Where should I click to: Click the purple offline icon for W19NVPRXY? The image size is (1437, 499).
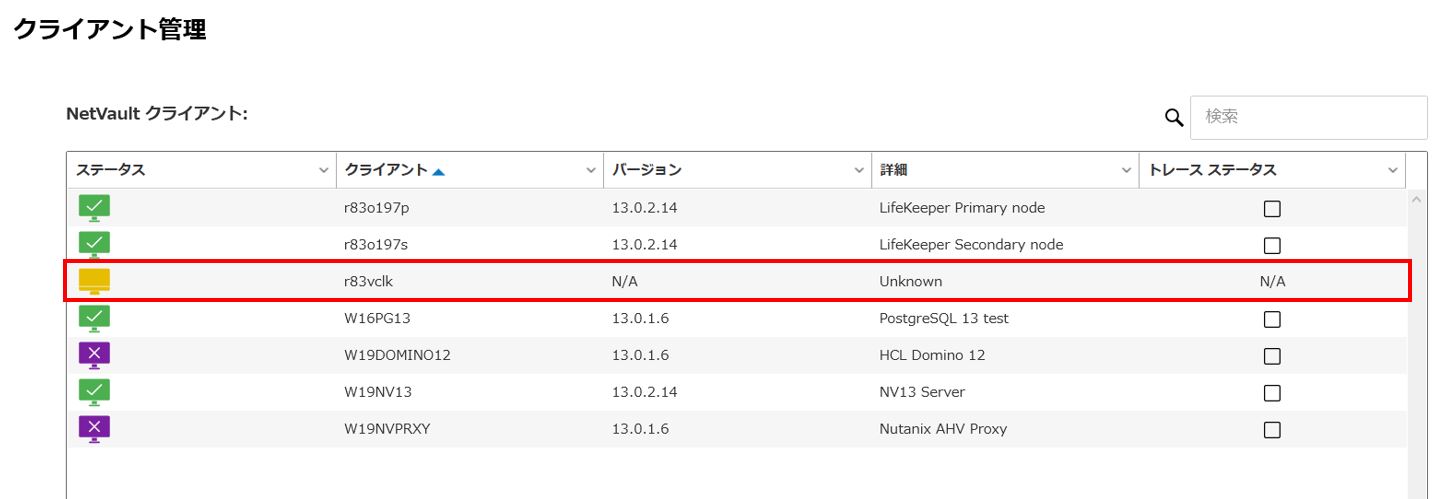pos(94,429)
